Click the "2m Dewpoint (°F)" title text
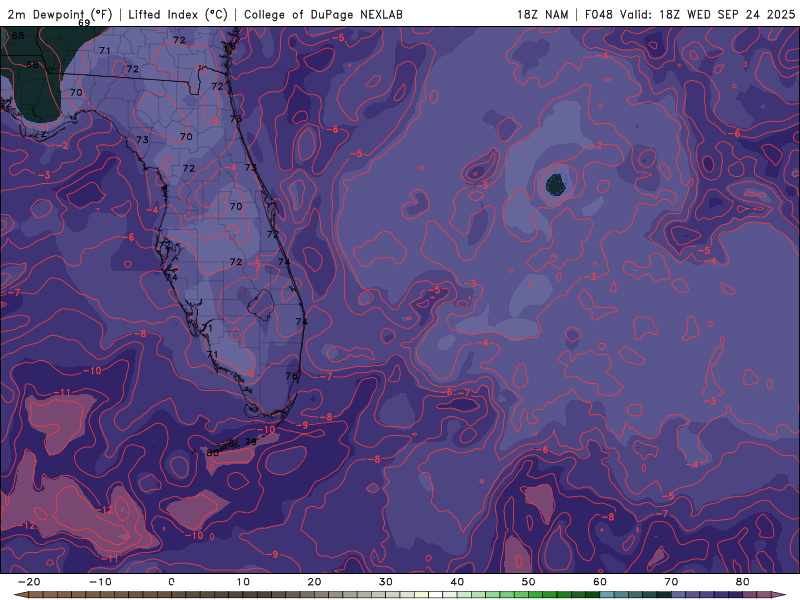The image size is (800, 600). (x=59, y=14)
